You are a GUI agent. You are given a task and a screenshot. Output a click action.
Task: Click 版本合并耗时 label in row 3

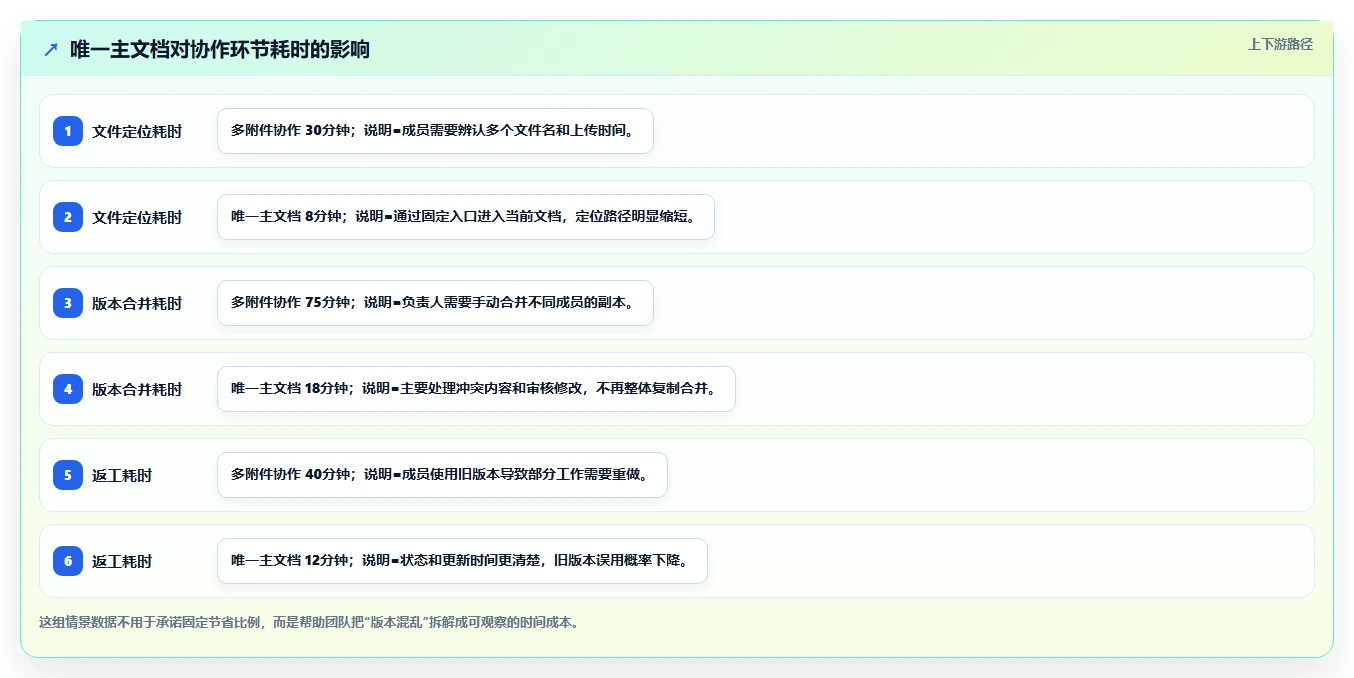tap(137, 303)
